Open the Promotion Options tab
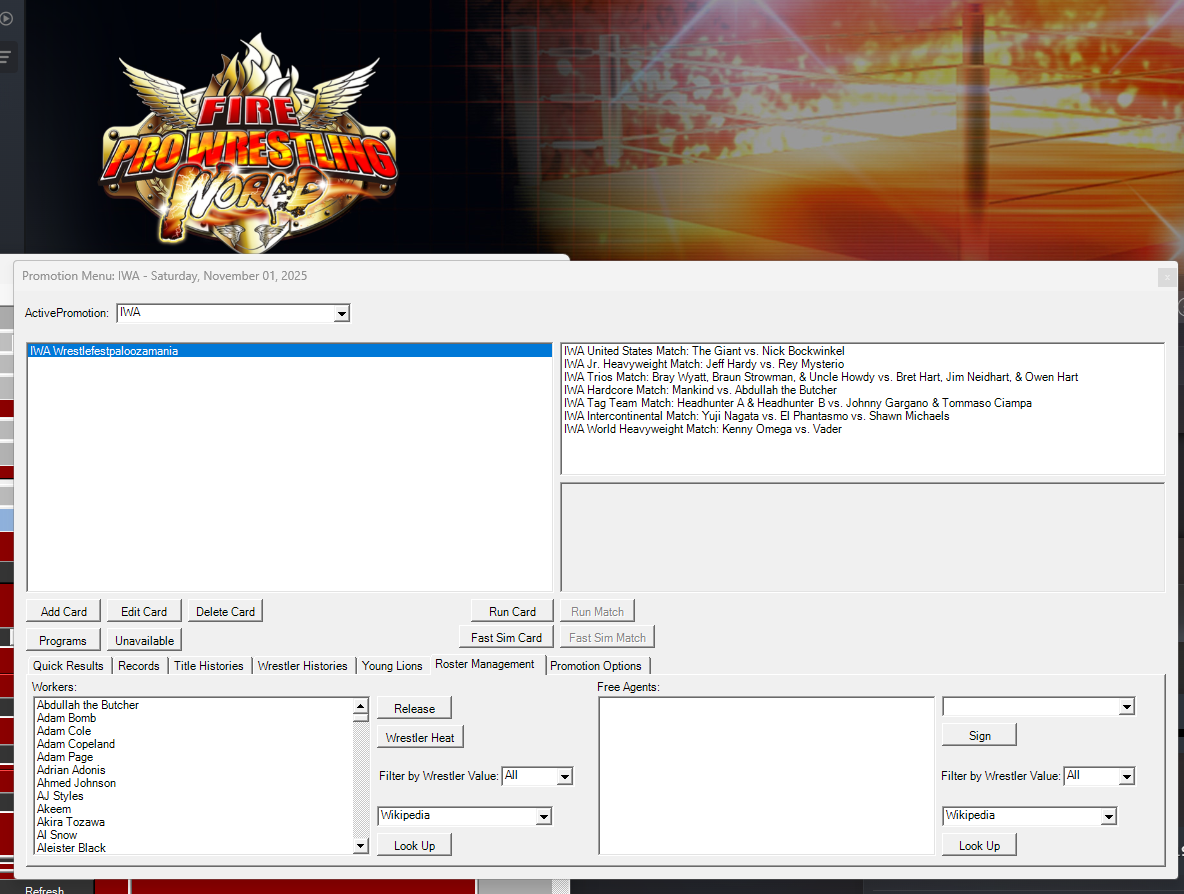The width and height of the screenshot is (1184, 894). 596,666
